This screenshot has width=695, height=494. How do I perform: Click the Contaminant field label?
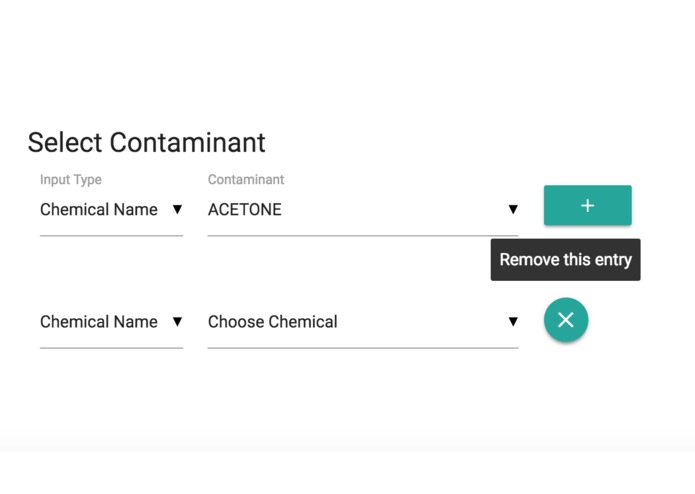pos(246,180)
